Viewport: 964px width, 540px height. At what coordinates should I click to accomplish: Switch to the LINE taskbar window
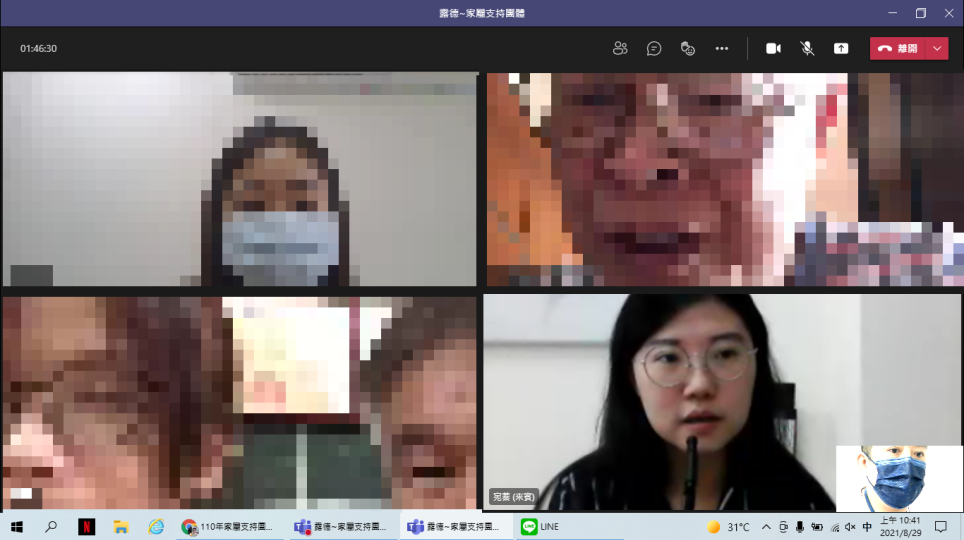pos(542,527)
